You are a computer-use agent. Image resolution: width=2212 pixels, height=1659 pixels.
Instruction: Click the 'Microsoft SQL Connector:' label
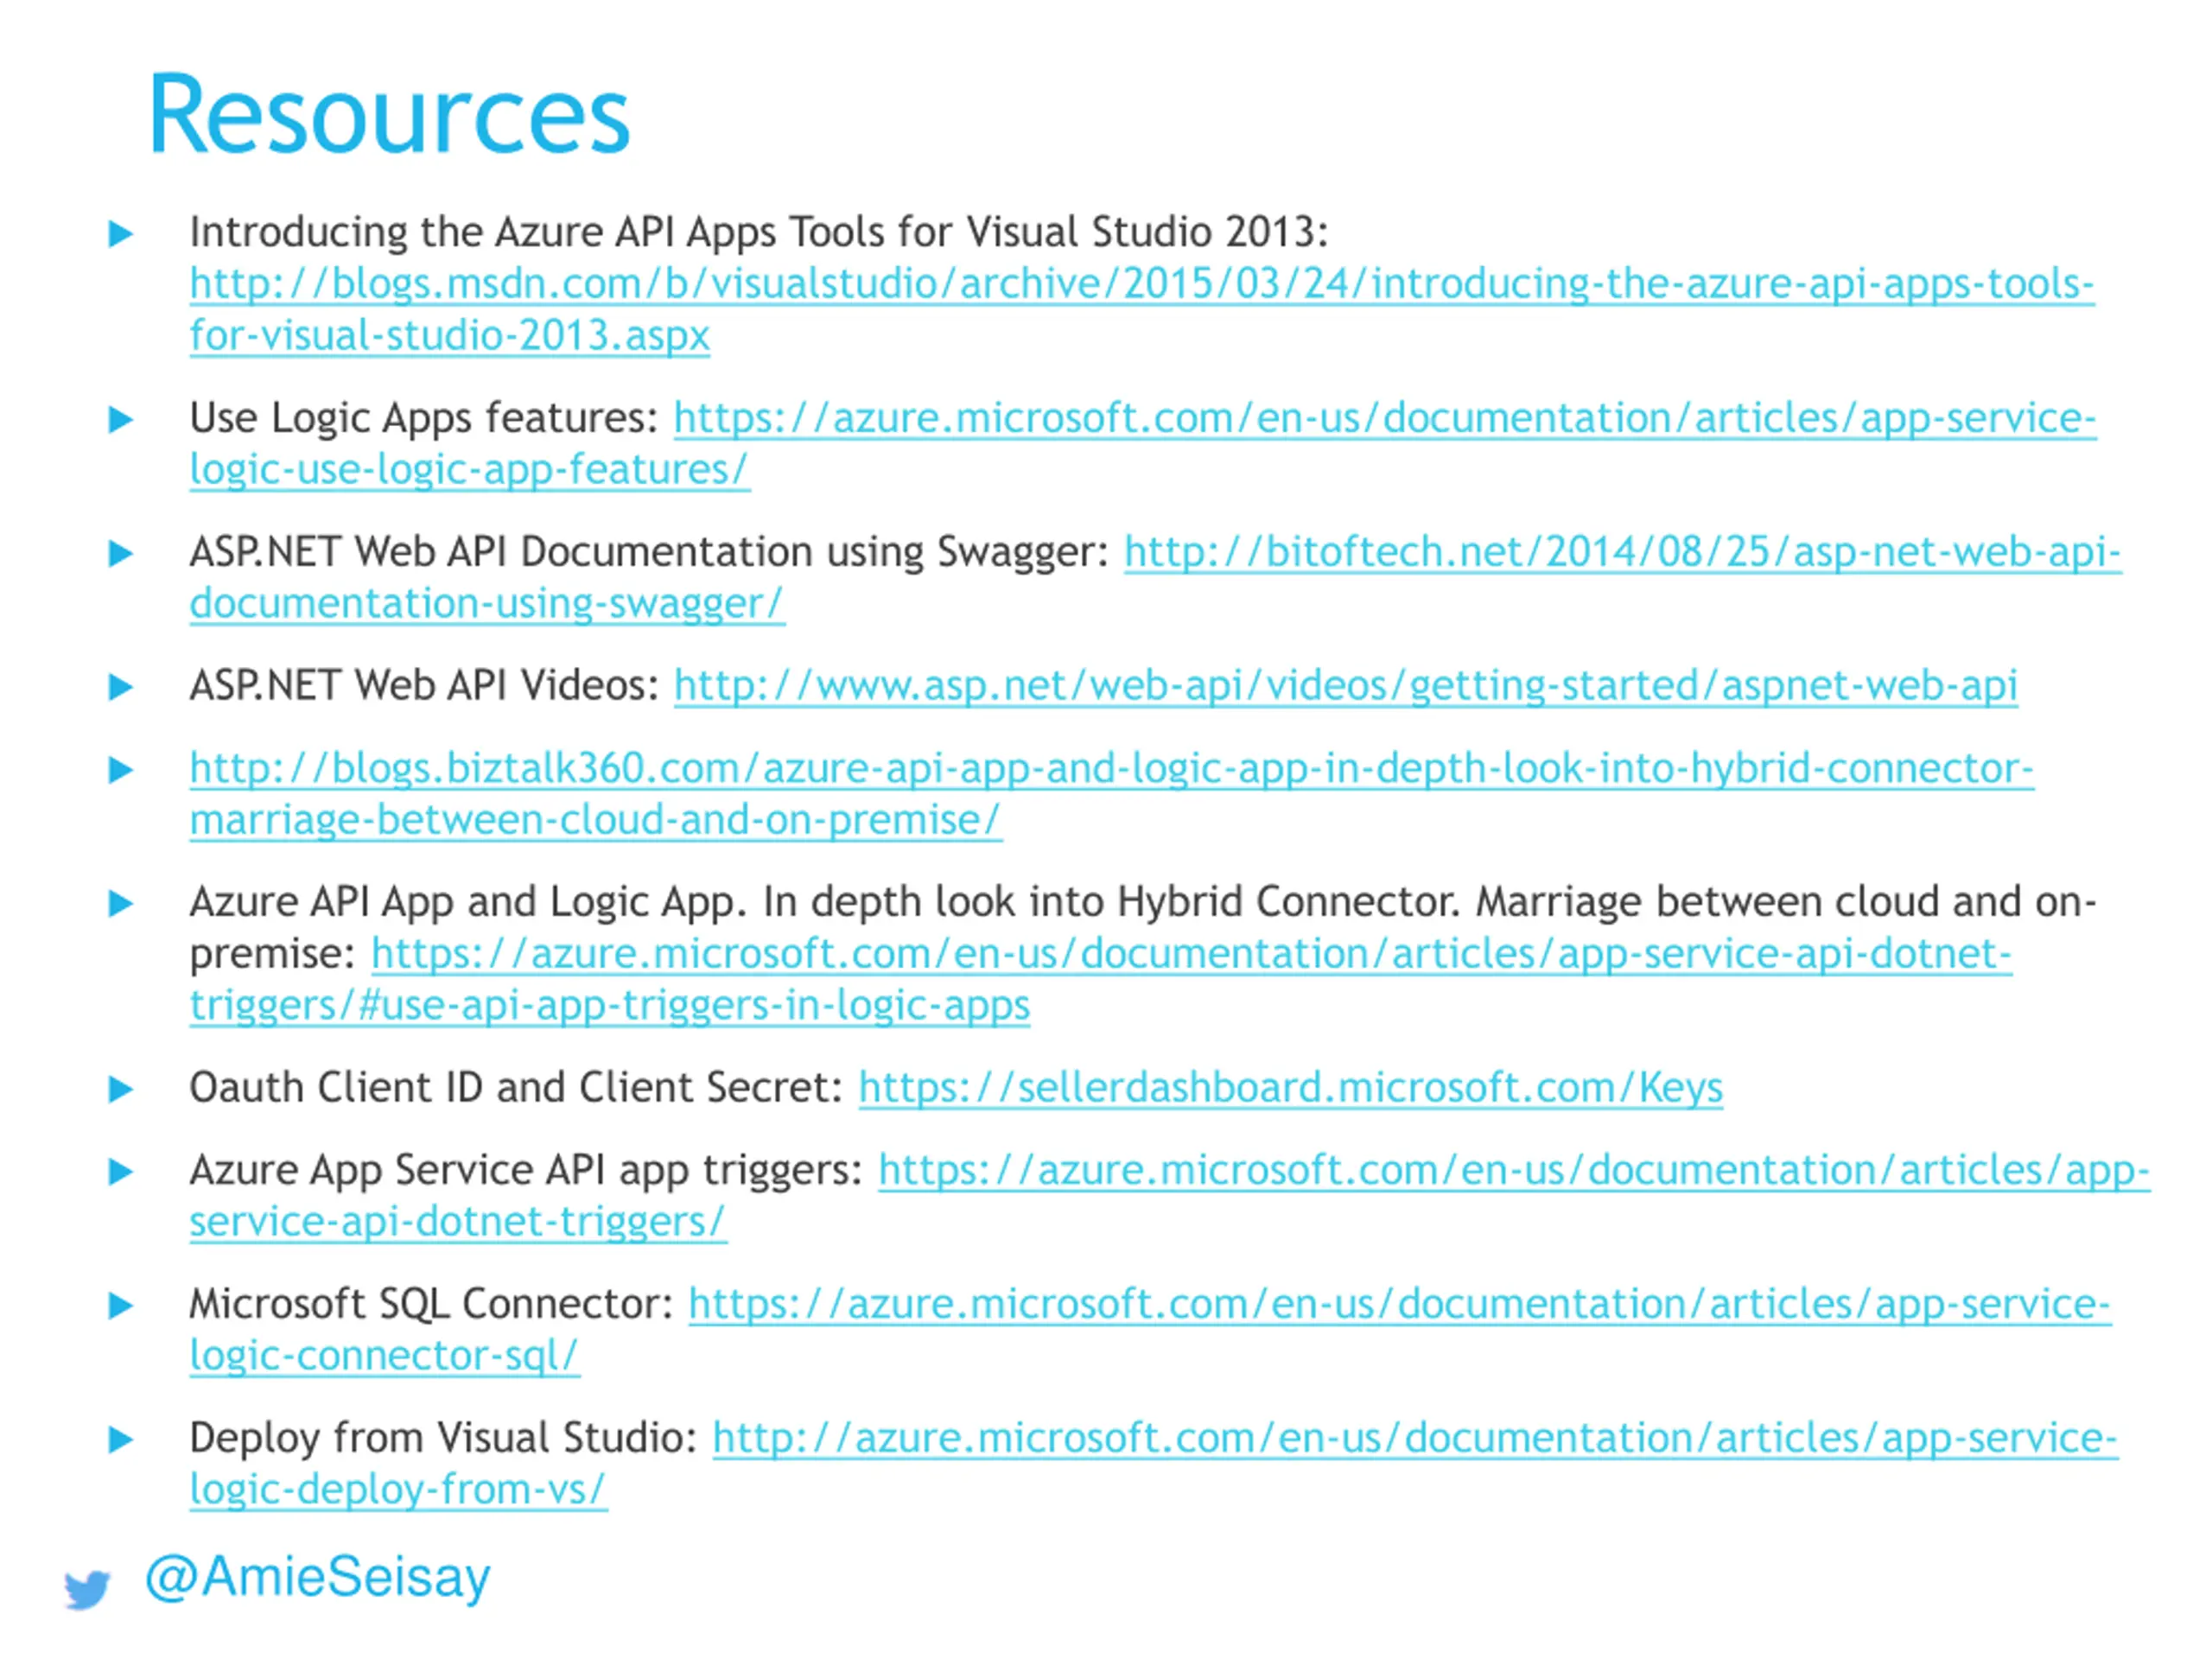click(x=431, y=1305)
